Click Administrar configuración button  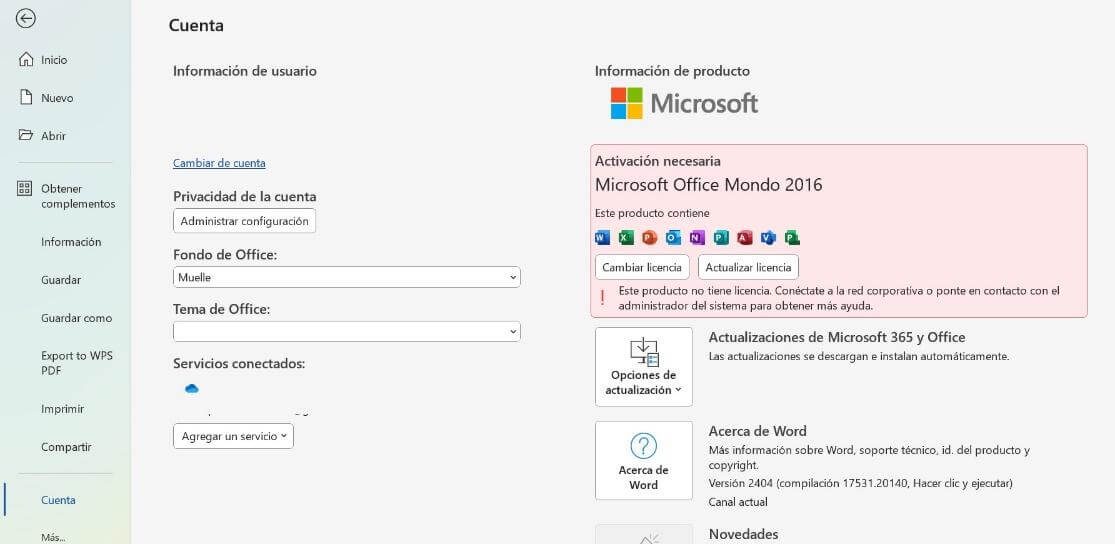(245, 221)
